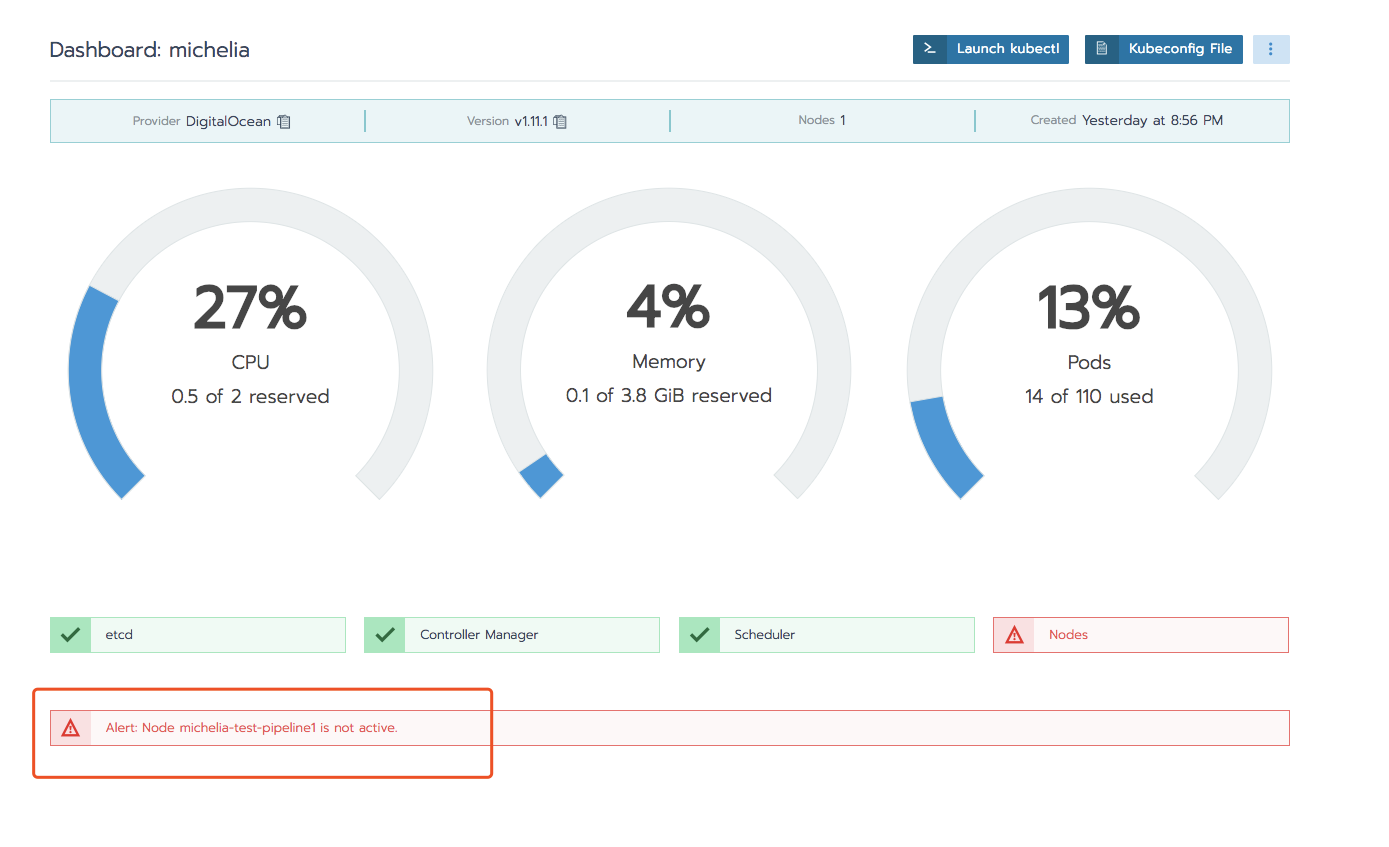Select the Nodes status tile
Viewport: 1389px width, 847px height.
point(1140,634)
